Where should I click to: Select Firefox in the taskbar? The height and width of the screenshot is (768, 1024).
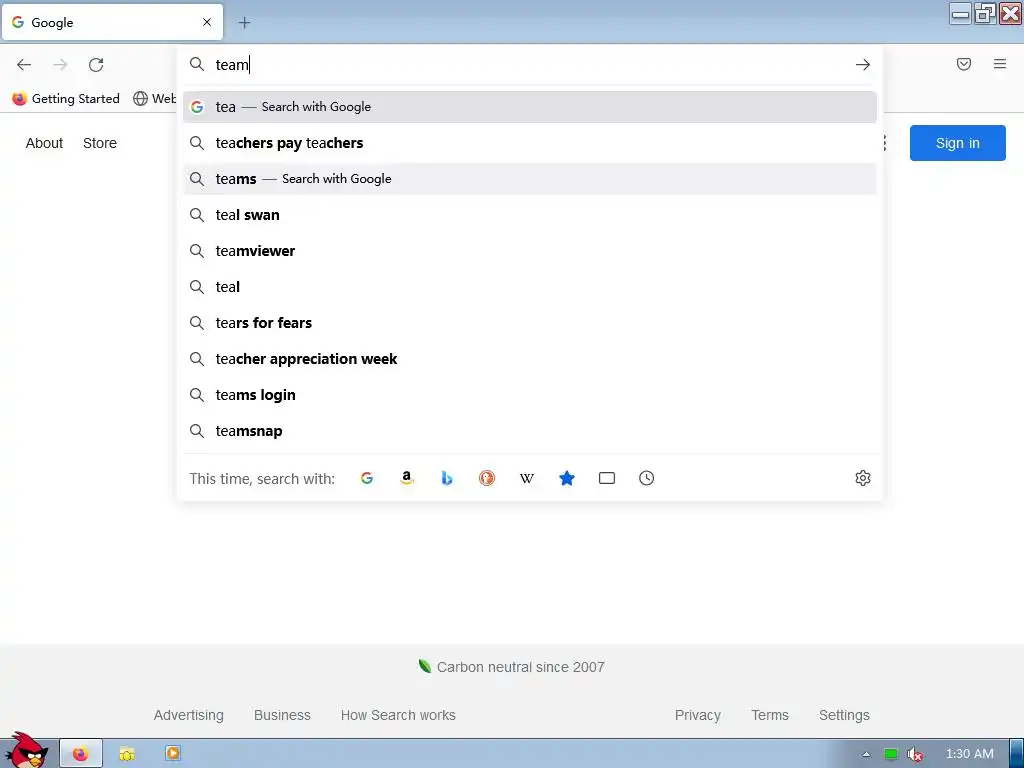click(81, 754)
